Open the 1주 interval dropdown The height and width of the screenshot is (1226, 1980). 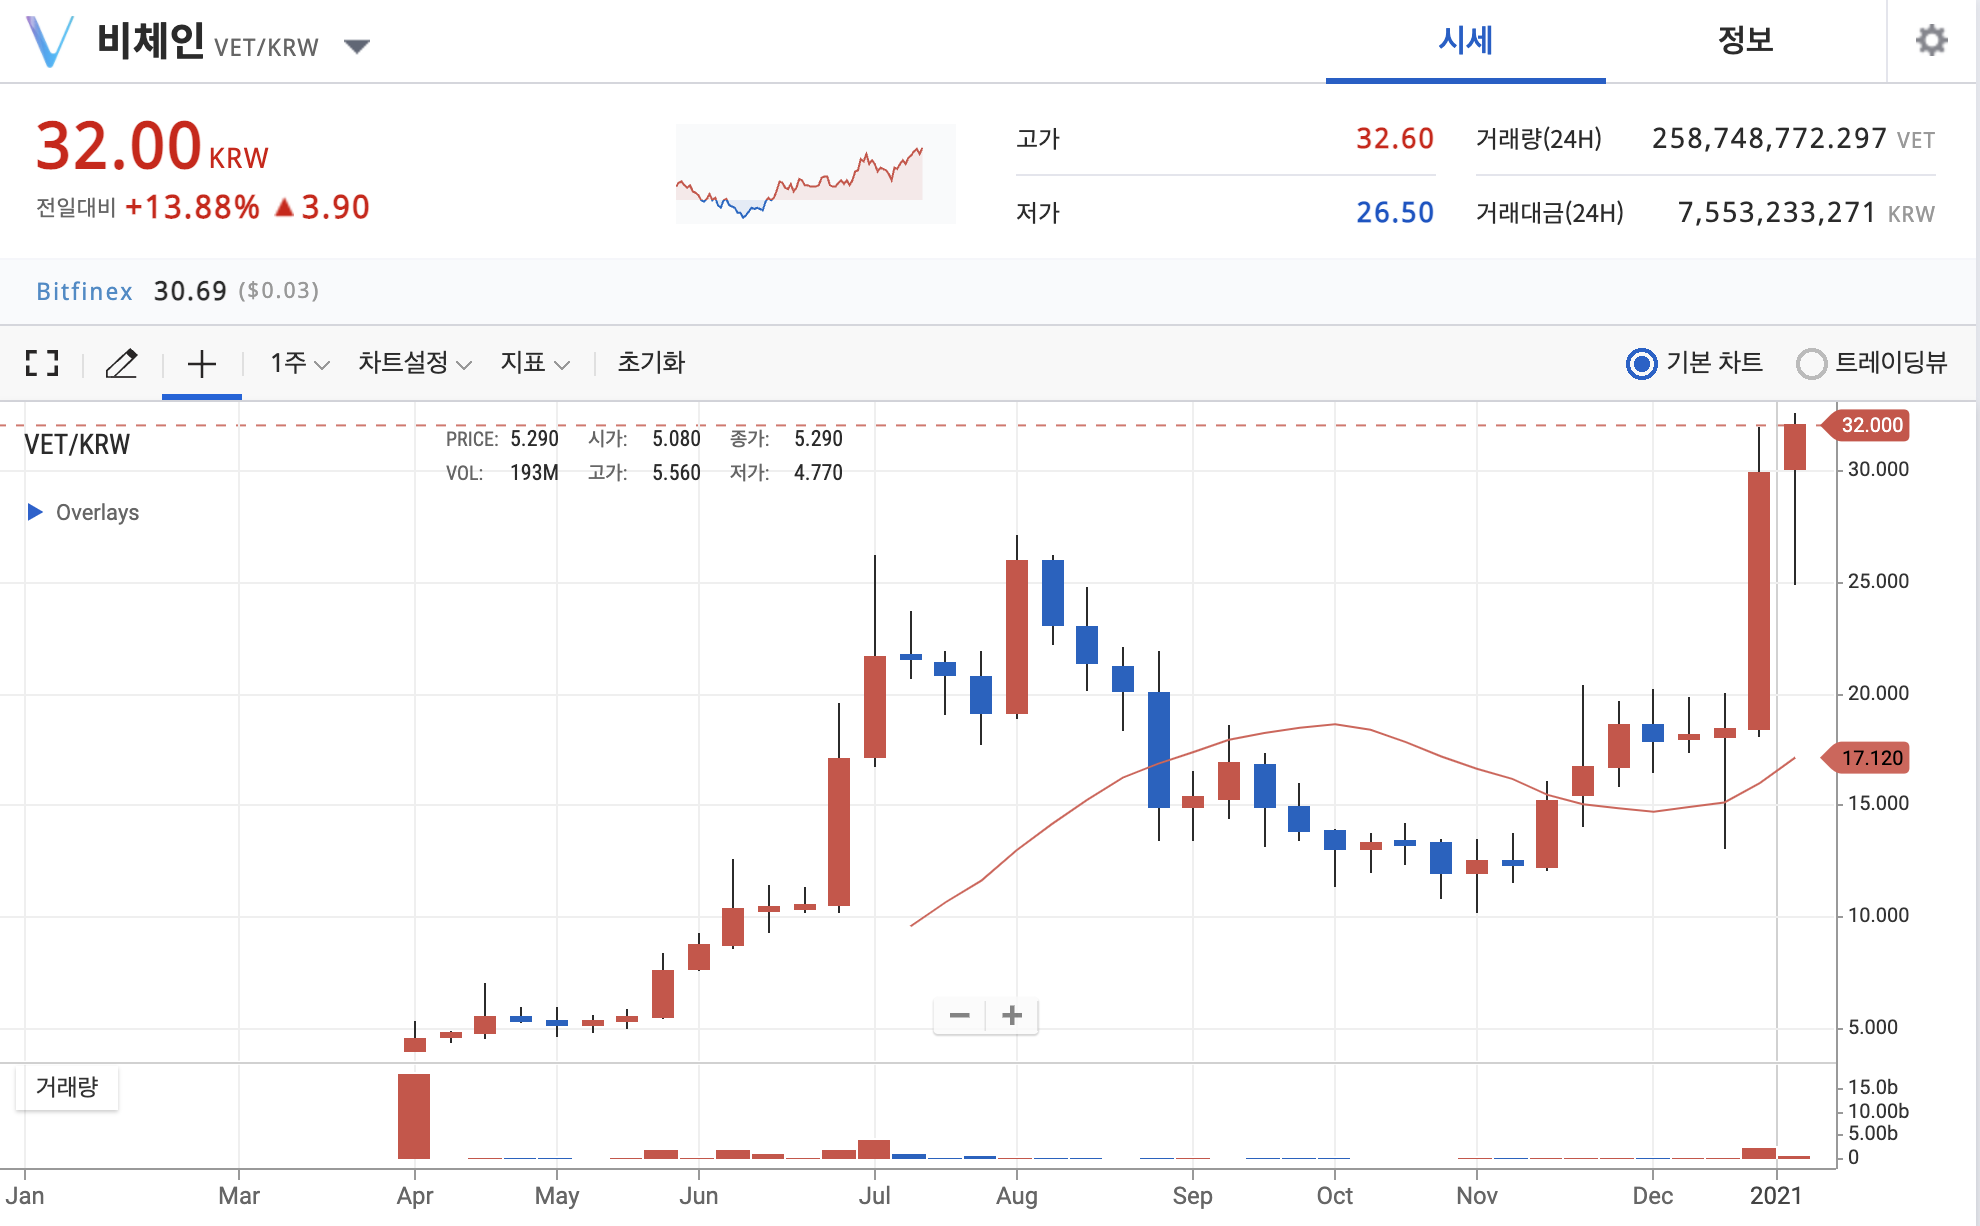point(299,363)
